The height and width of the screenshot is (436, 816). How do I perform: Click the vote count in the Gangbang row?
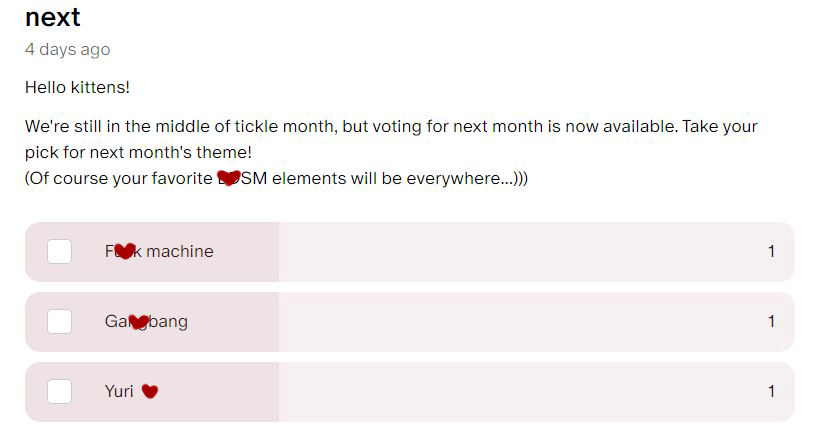click(771, 322)
